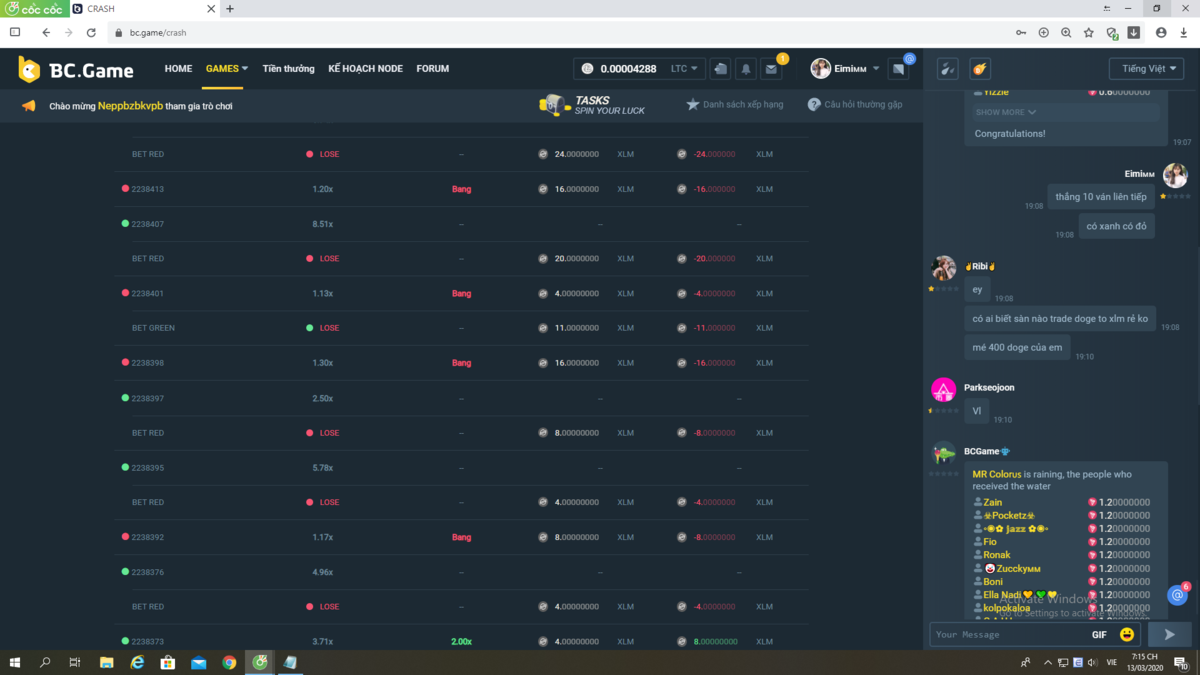Open the wallet icon beside LTC balance
The image size is (1200, 675).
tap(720, 69)
